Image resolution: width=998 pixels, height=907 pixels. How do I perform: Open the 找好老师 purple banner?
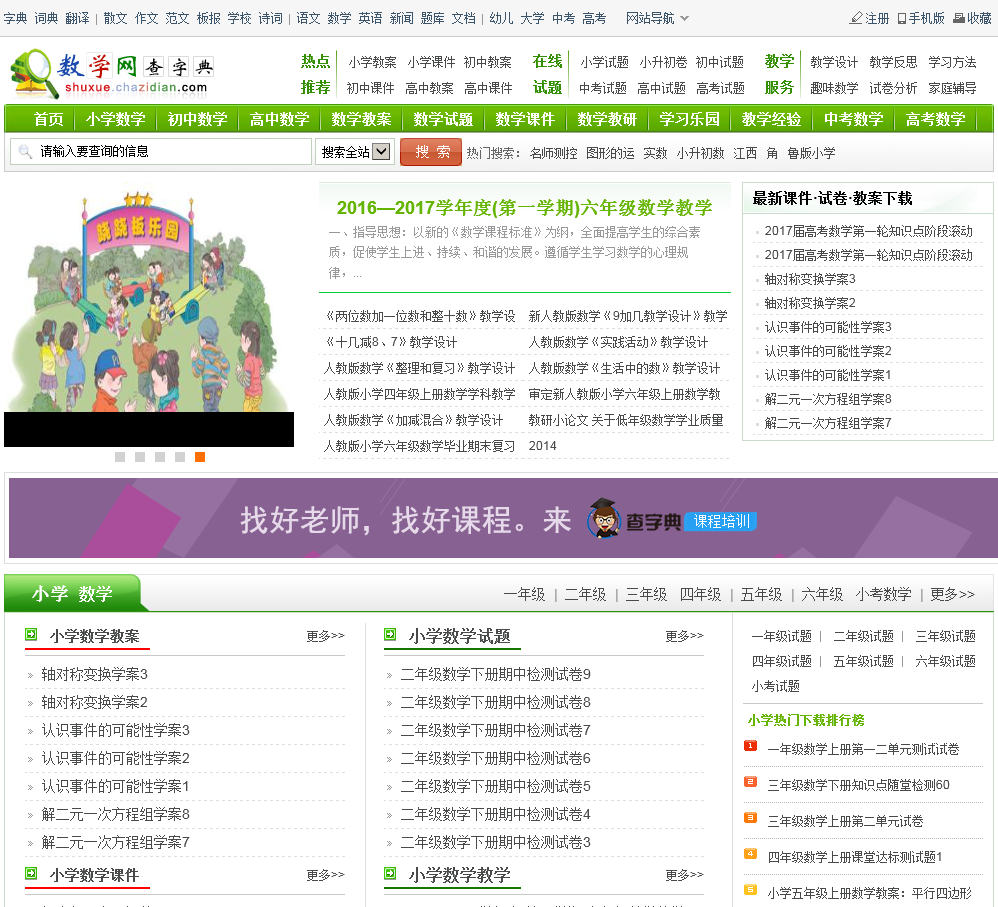[x=503, y=518]
